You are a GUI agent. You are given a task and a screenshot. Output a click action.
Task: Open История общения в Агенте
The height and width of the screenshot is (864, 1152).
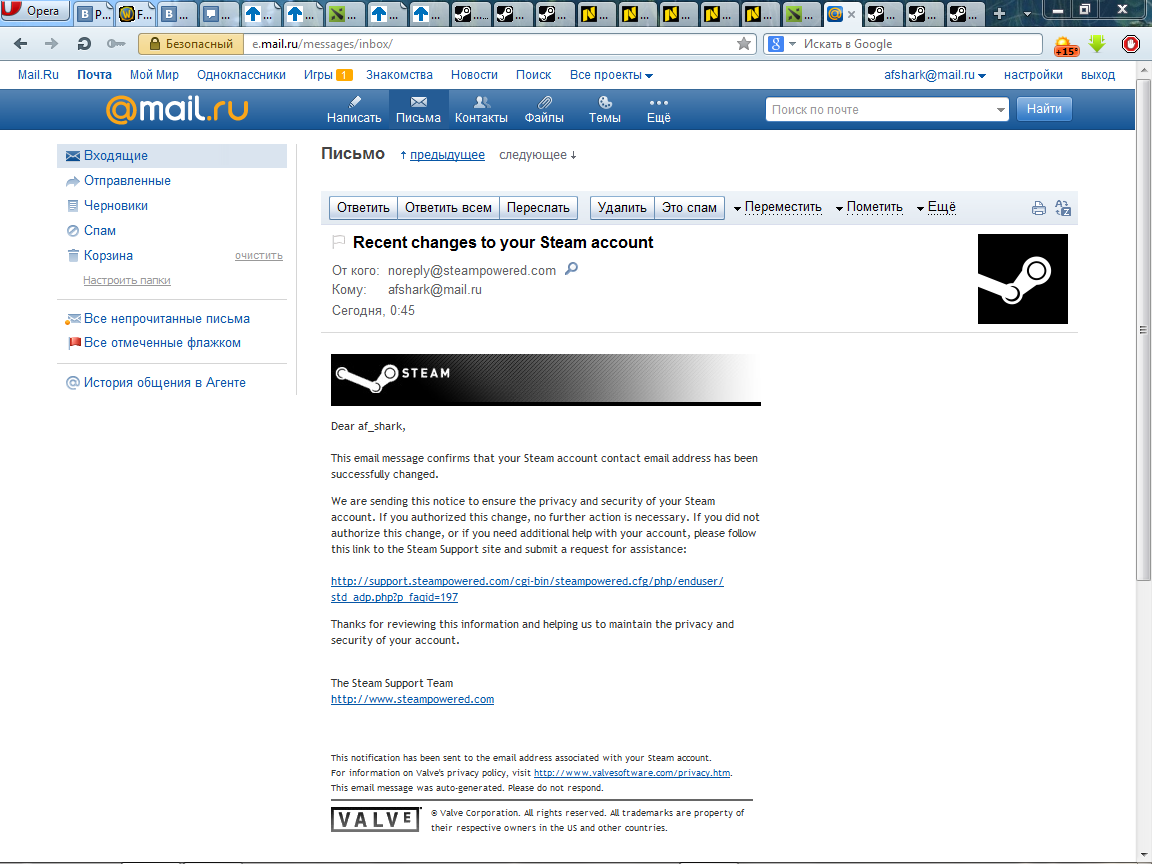(x=164, y=383)
